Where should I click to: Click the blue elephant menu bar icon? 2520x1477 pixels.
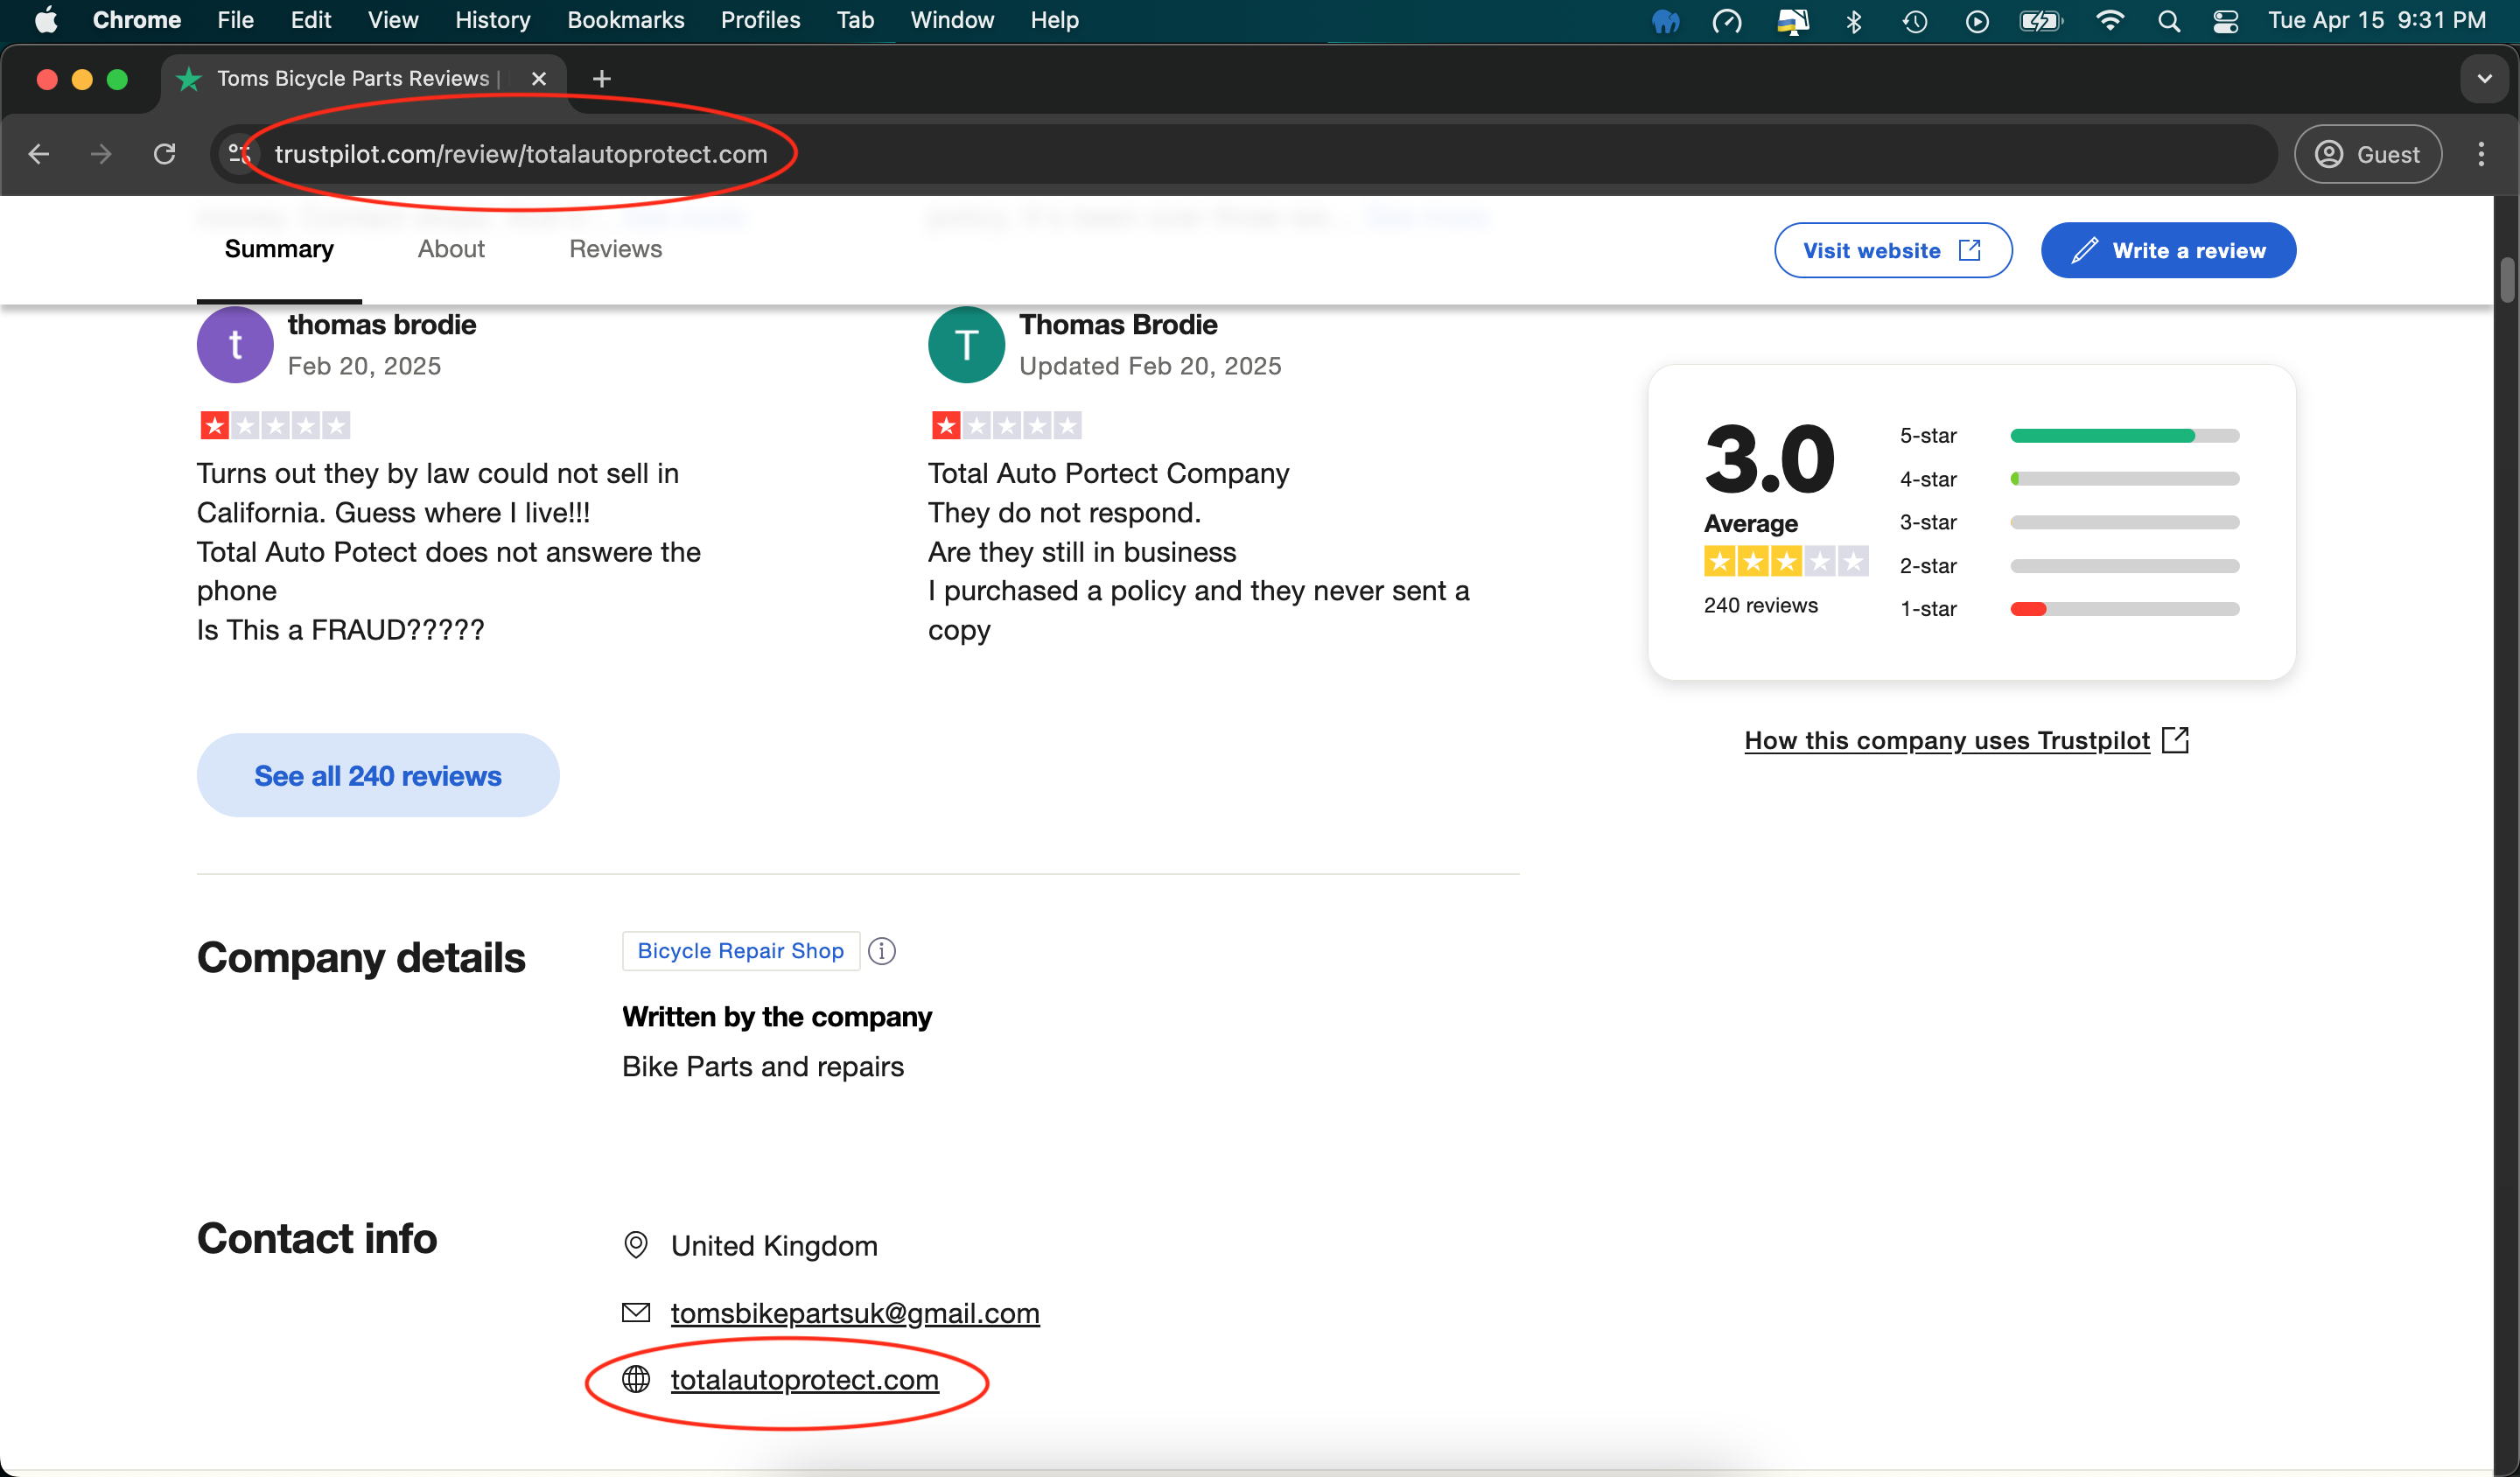point(1666,21)
